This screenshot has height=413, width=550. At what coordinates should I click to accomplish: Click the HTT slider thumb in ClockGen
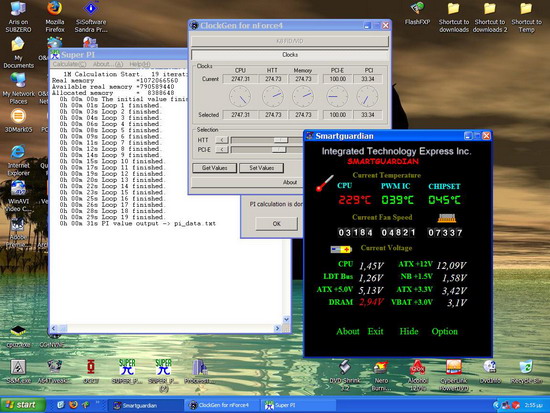click(x=281, y=140)
